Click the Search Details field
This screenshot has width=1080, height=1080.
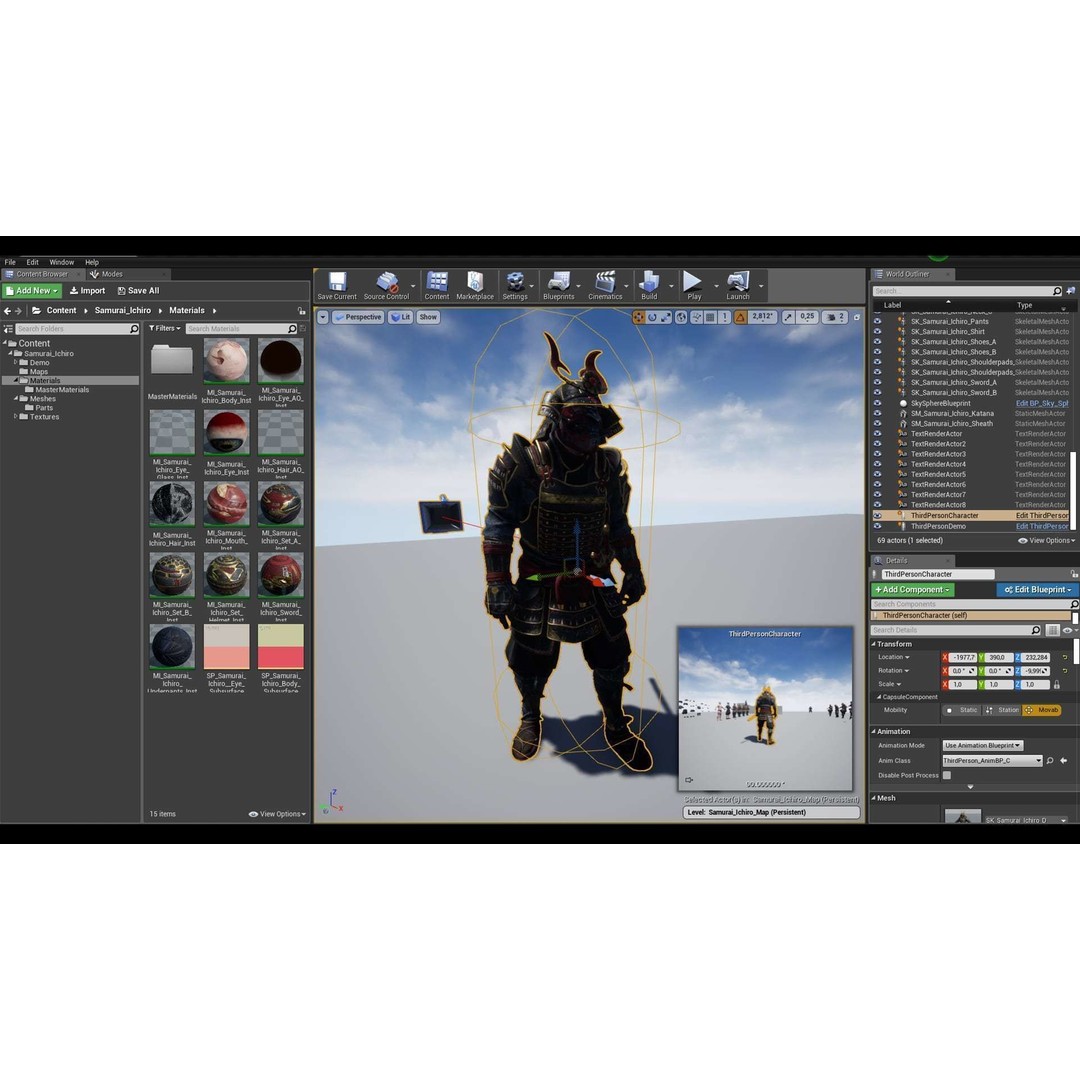pos(956,630)
